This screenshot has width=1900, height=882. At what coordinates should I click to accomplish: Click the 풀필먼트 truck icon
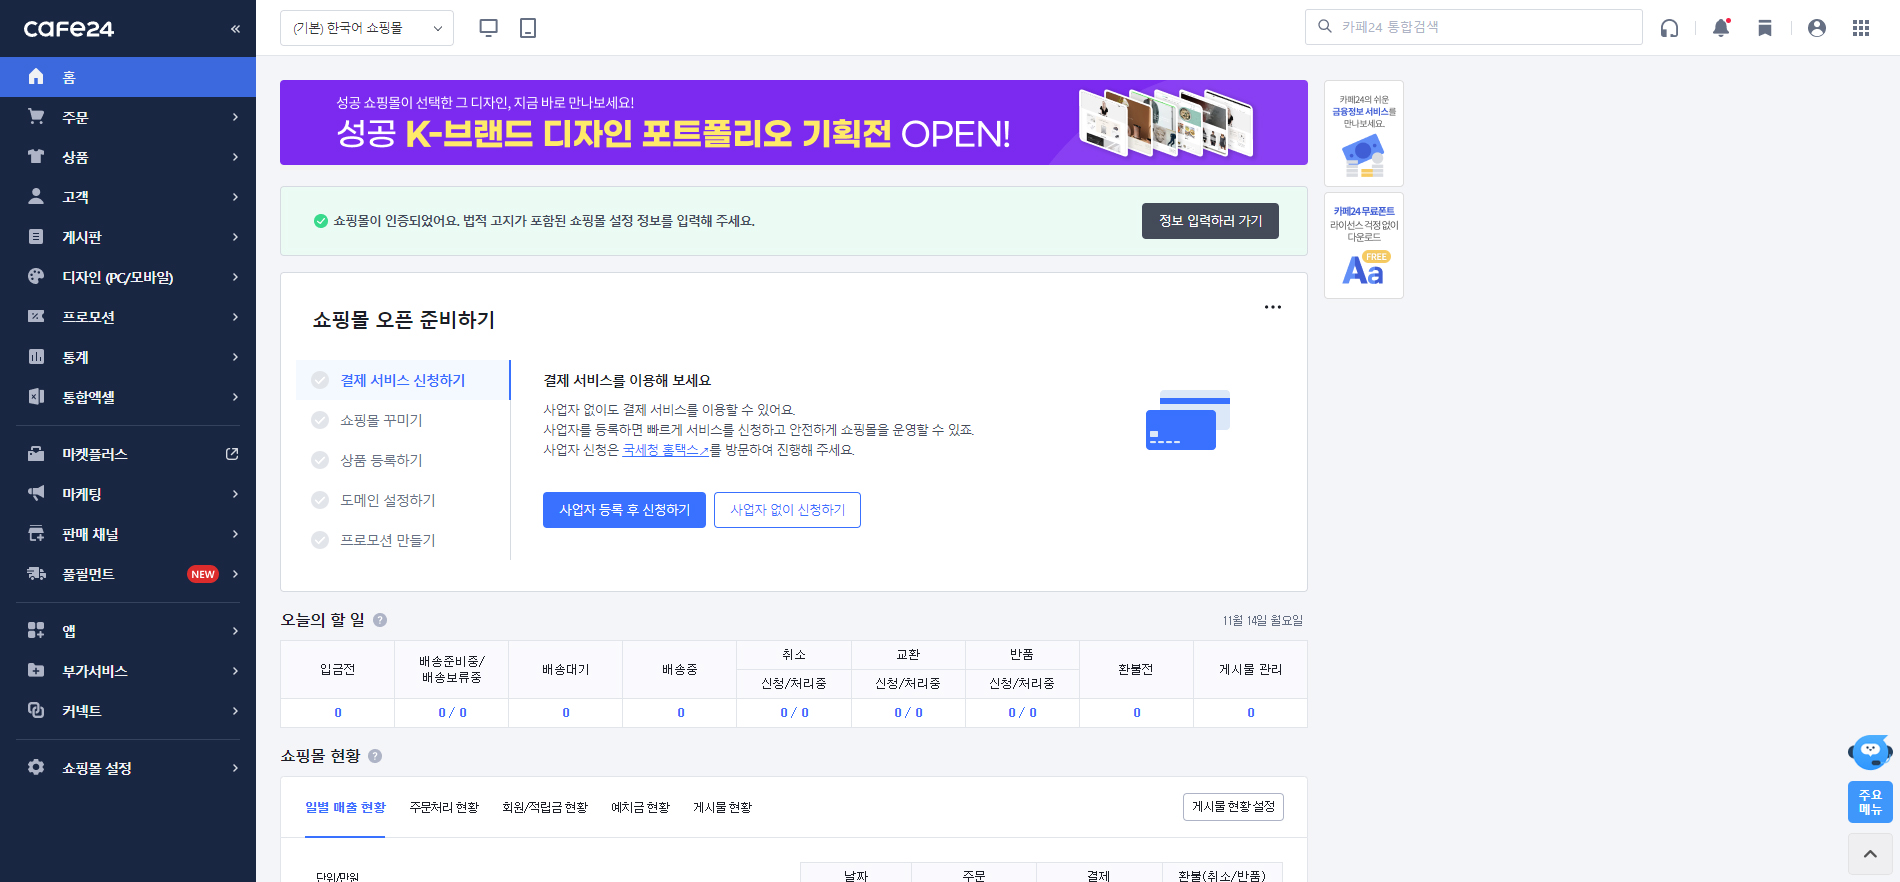tap(36, 573)
